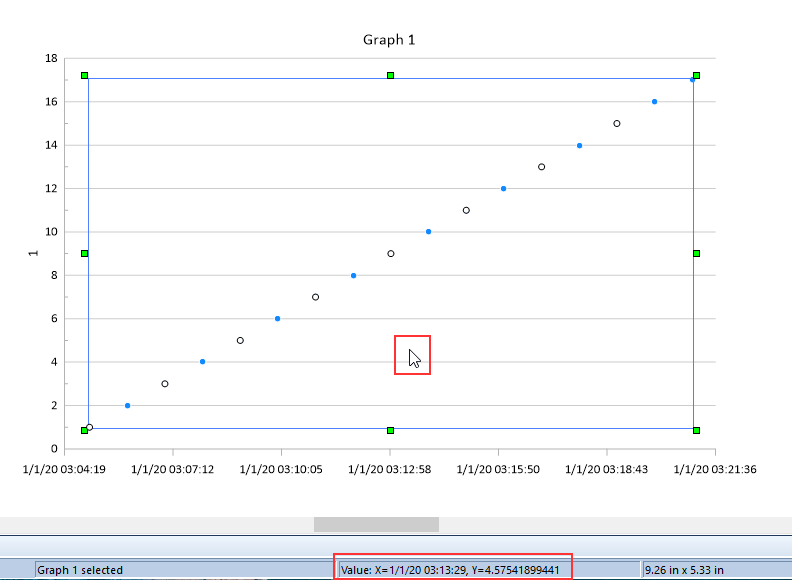Viewport: 792px width, 580px height.
Task: Click the "Graph 1 selected" status bar text
Action: click(x=80, y=570)
